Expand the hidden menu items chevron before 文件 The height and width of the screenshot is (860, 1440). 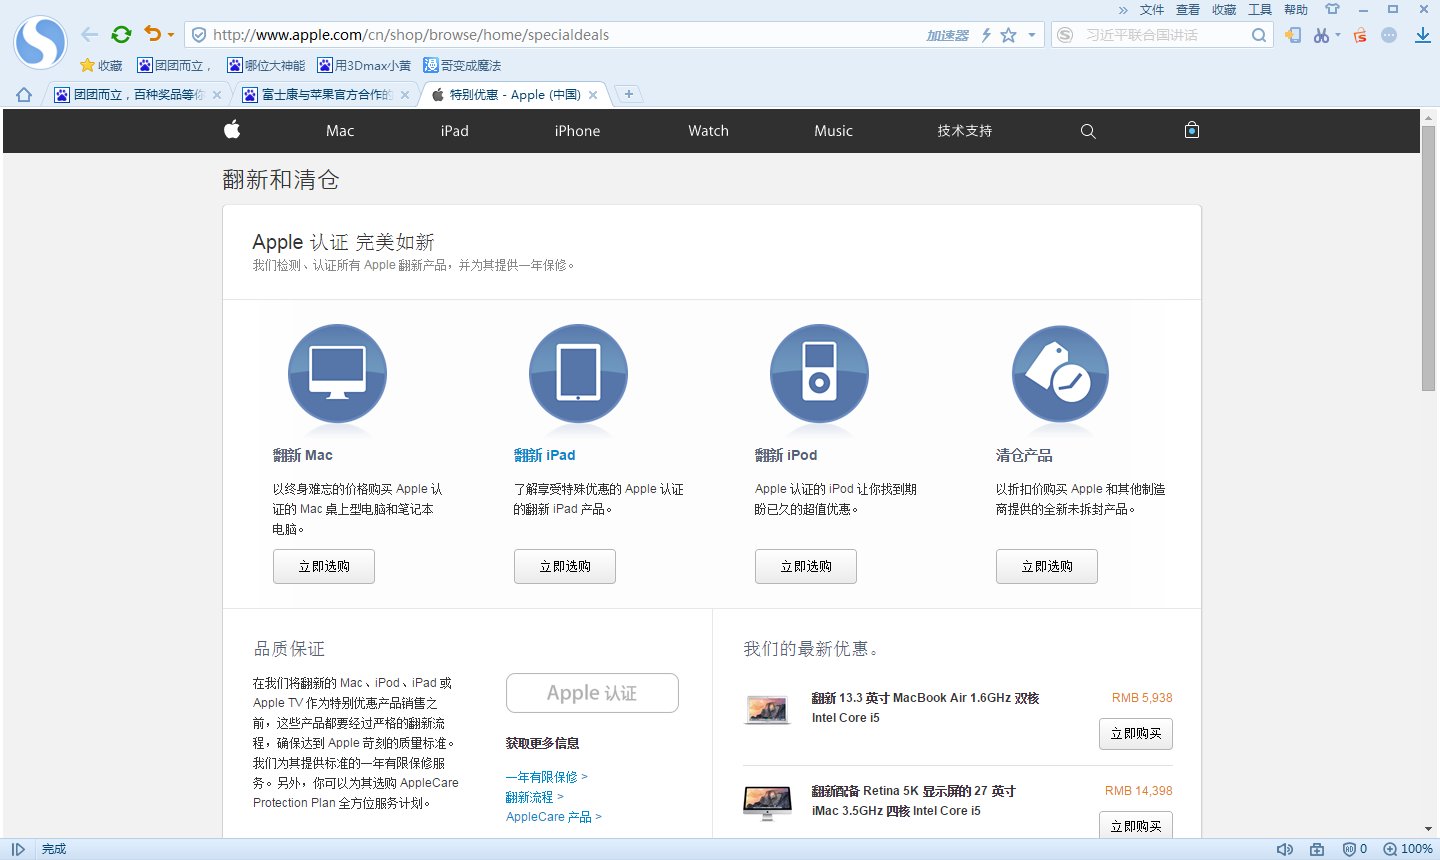tap(1123, 10)
